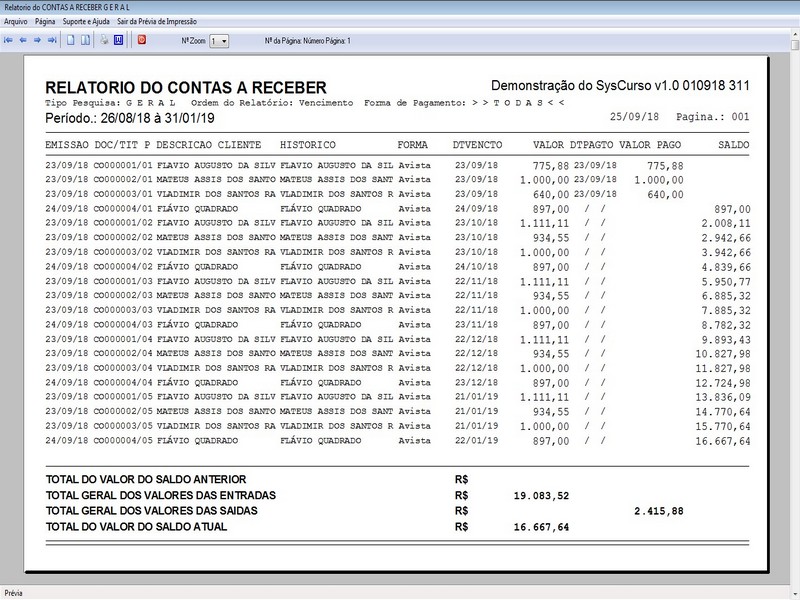The width and height of the screenshot is (800, 600).
Task: Open Suporte e Ajuda menu
Action: click(86, 21)
